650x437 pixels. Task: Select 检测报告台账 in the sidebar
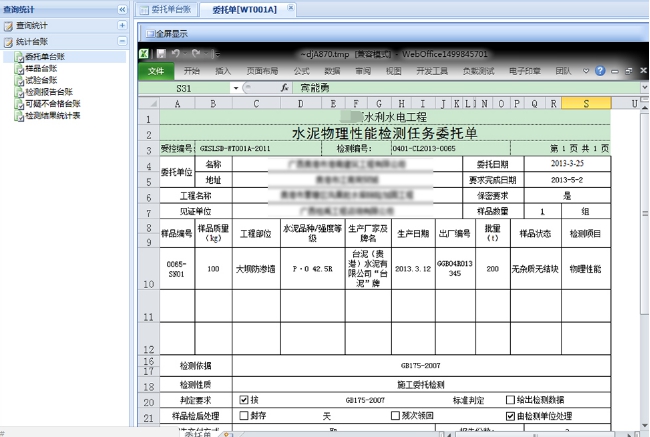(x=48, y=92)
